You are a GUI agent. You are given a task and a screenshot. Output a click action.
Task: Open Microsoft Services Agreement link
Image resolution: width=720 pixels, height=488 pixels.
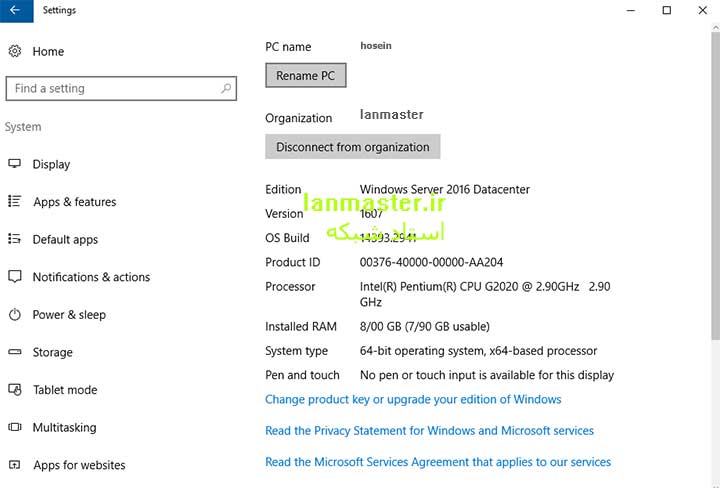click(x=438, y=462)
